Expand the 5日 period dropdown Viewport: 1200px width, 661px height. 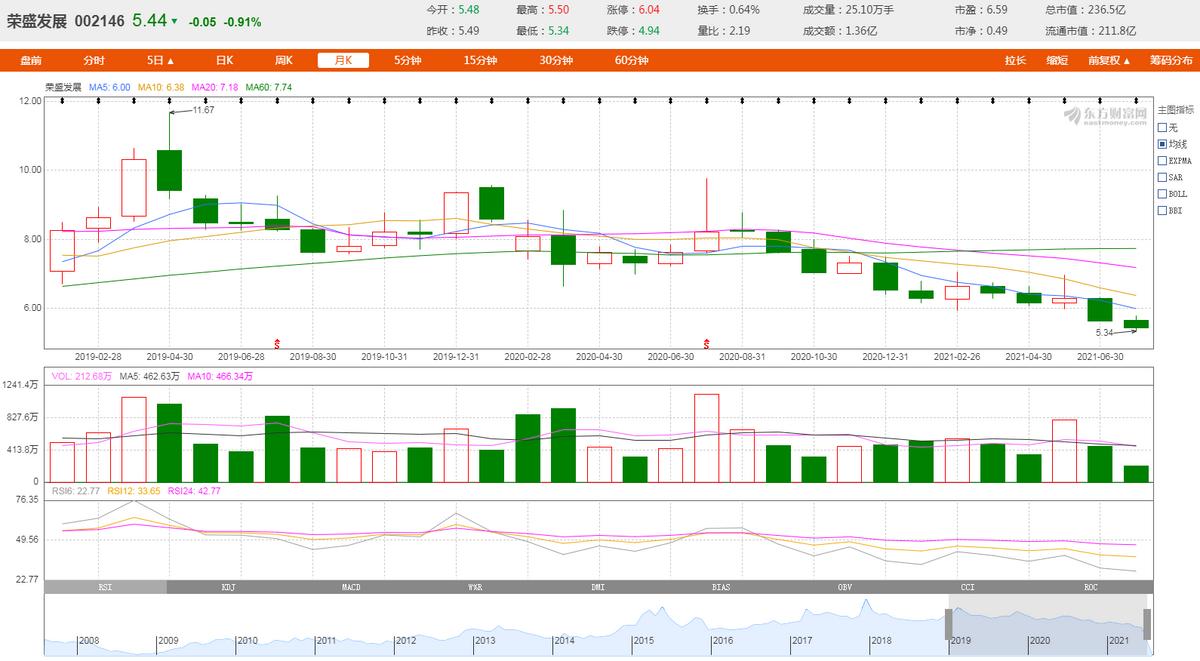(x=160, y=60)
